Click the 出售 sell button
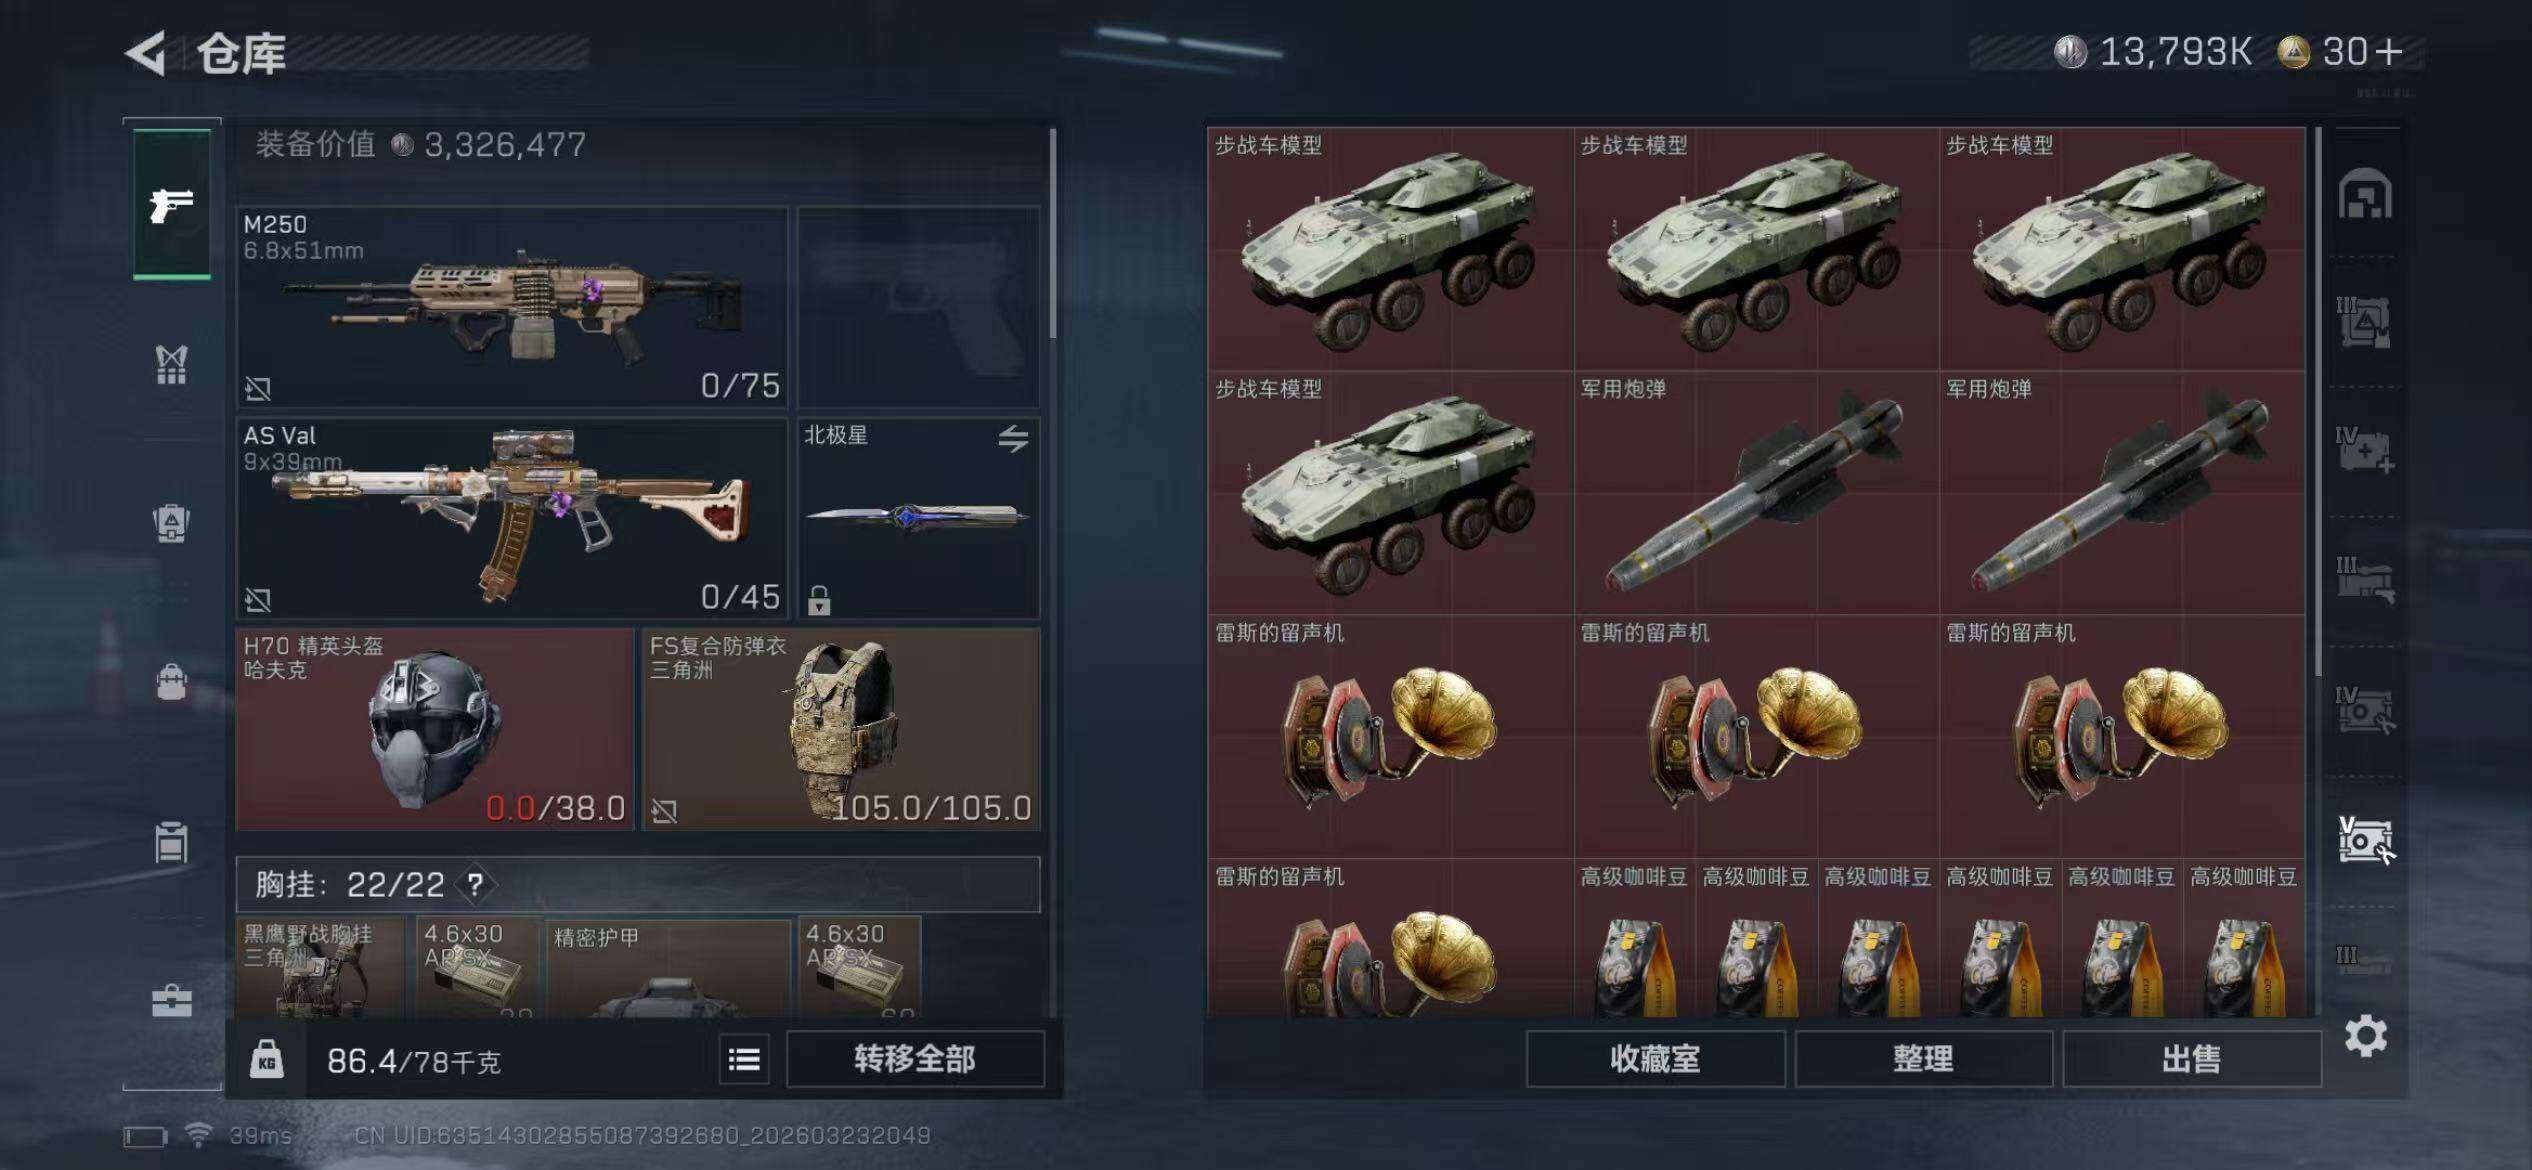This screenshot has height=1170, width=2532. pyautogui.click(x=2191, y=1059)
